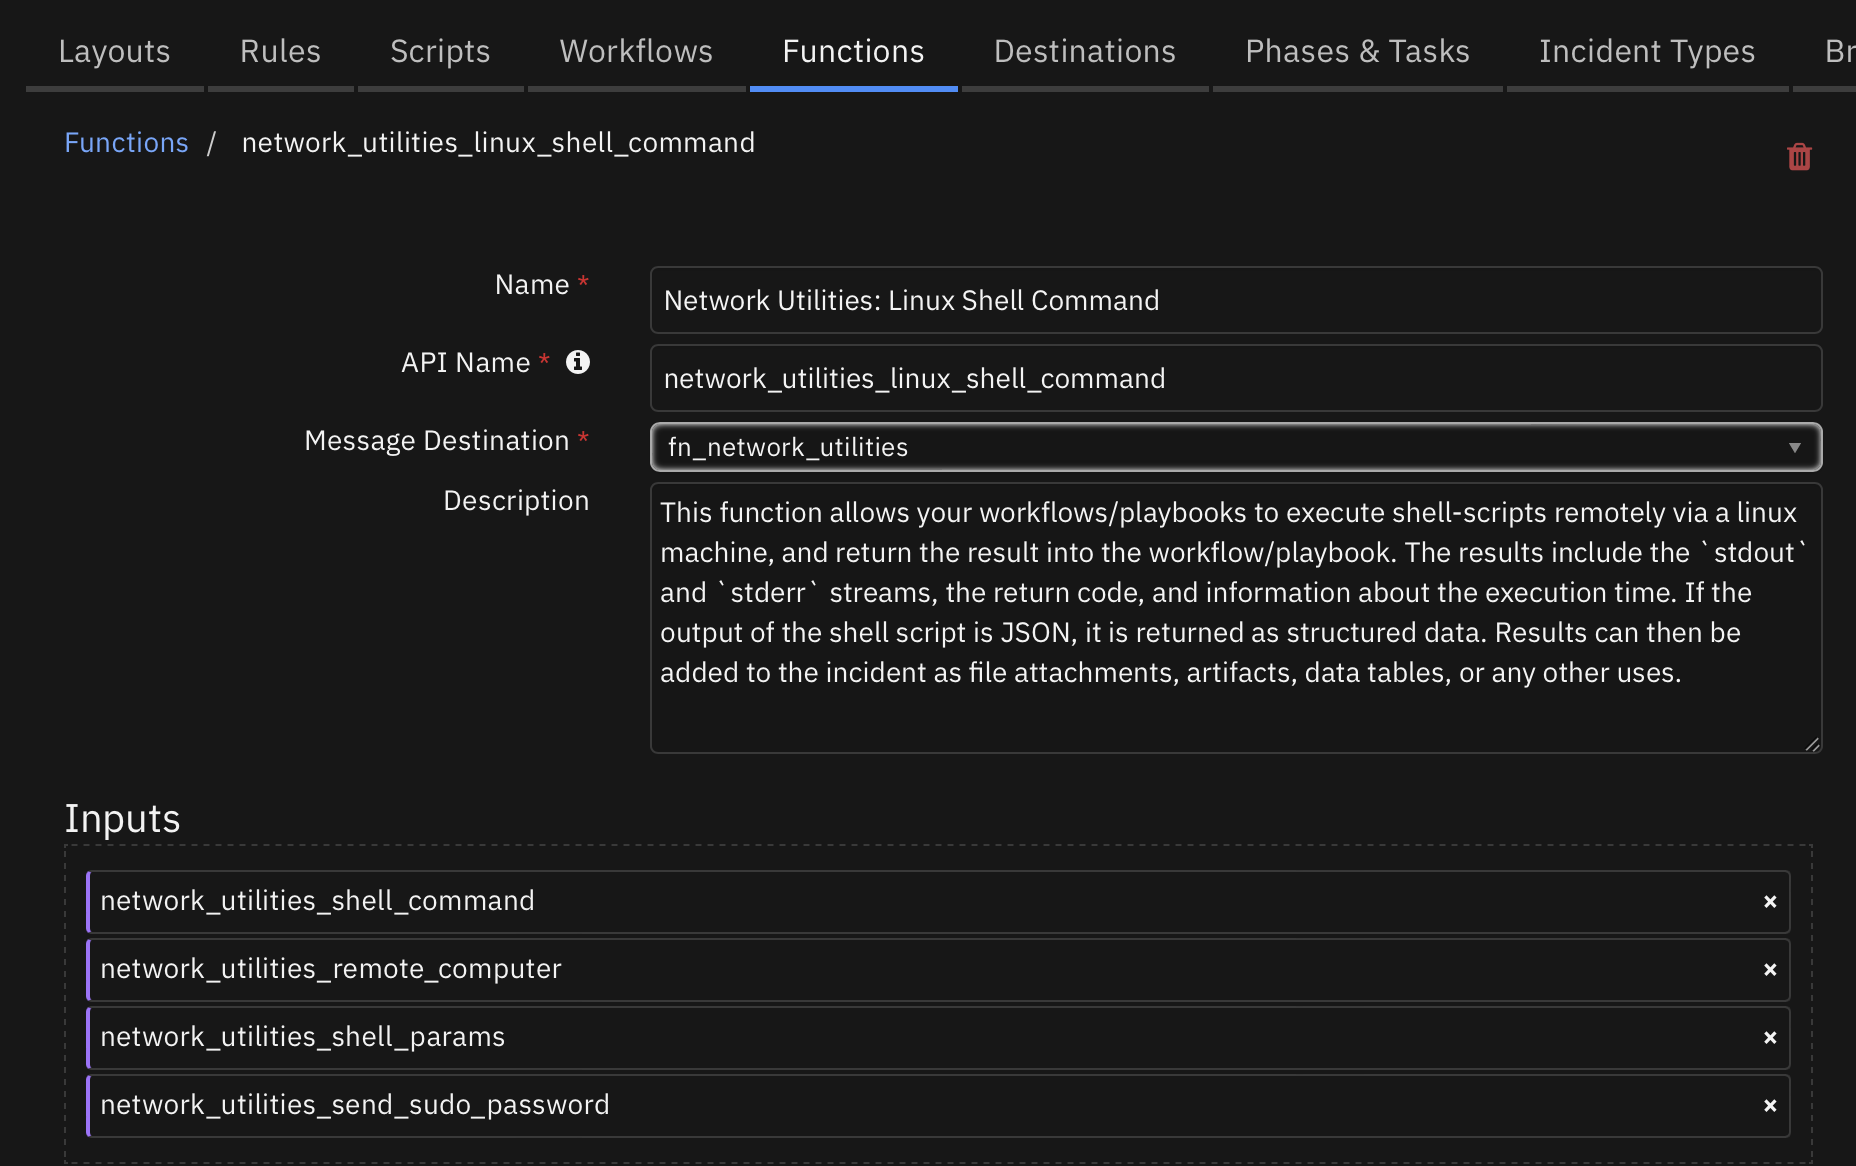Remove network_utilities_remote_computer input

point(1770,970)
